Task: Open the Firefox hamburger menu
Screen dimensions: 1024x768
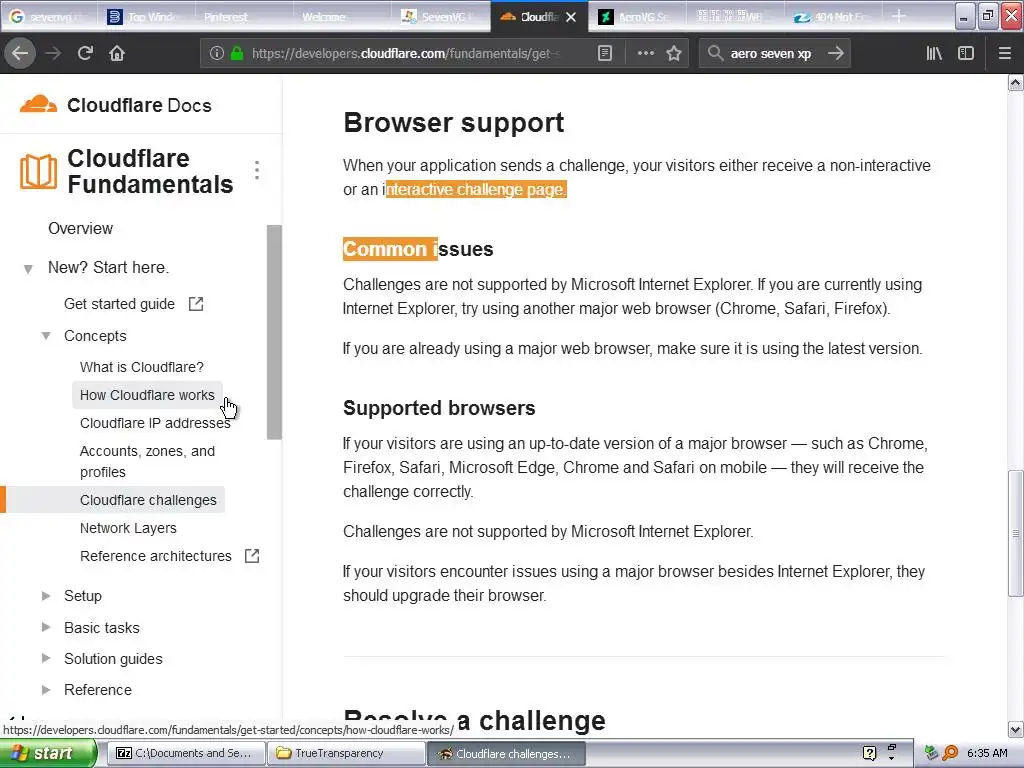Action: 1004,54
